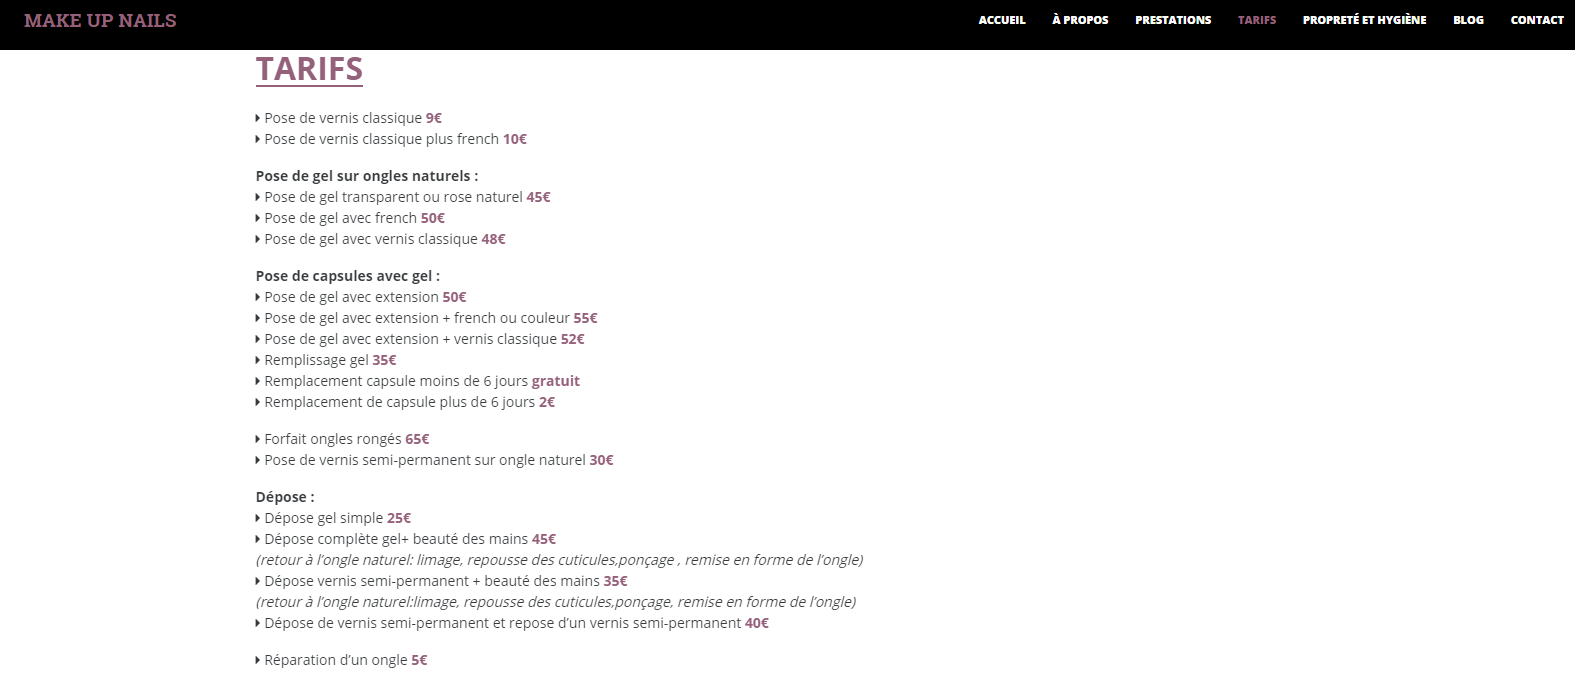Open the Propreté et hygiène page
This screenshot has width=1575, height=673.
(x=1364, y=20)
